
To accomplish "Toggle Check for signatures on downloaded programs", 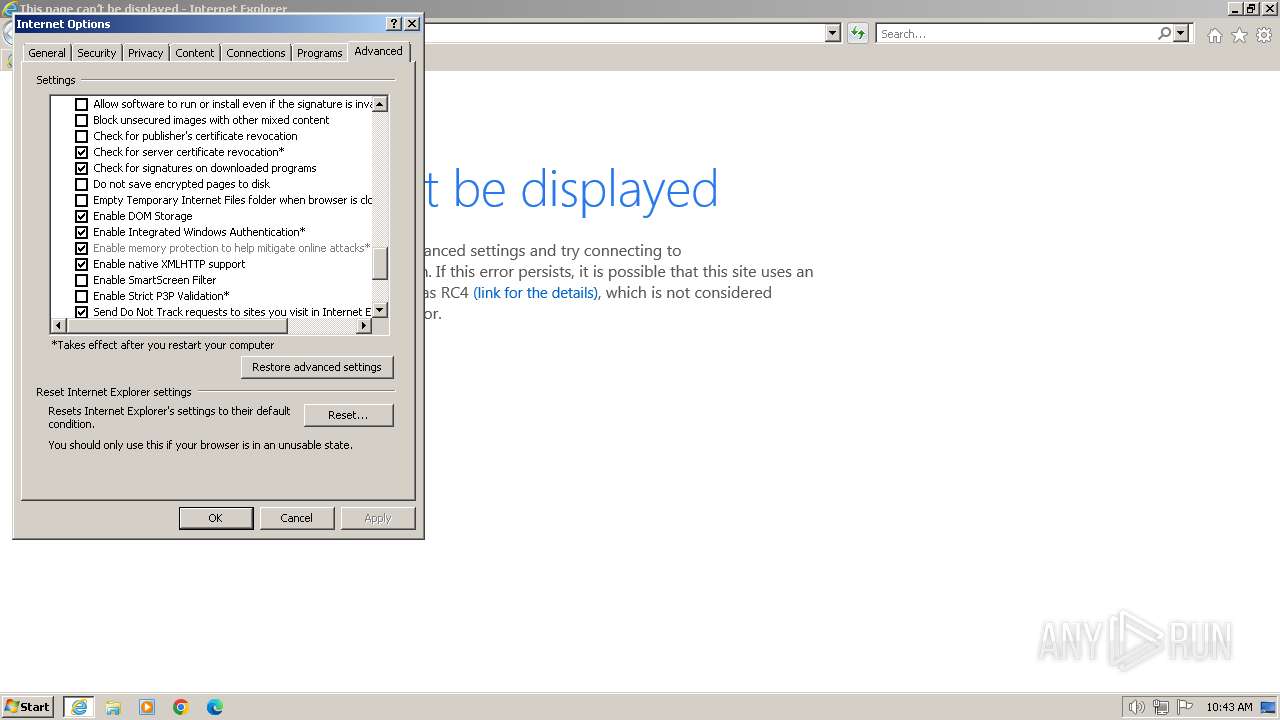I will (x=82, y=168).
